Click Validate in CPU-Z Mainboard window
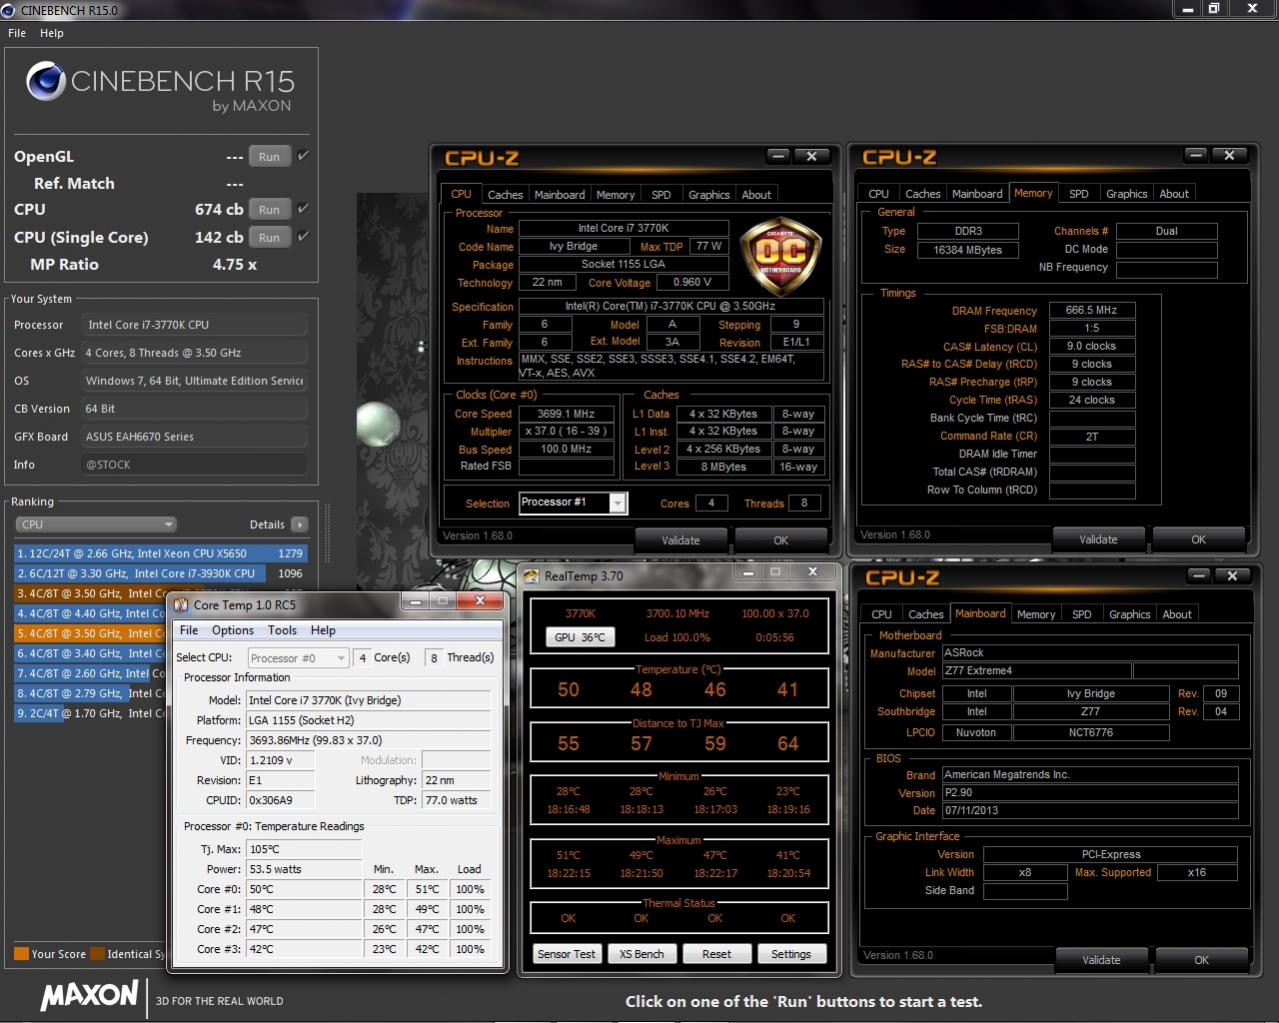1279x1023 pixels. pos(1101,960)
